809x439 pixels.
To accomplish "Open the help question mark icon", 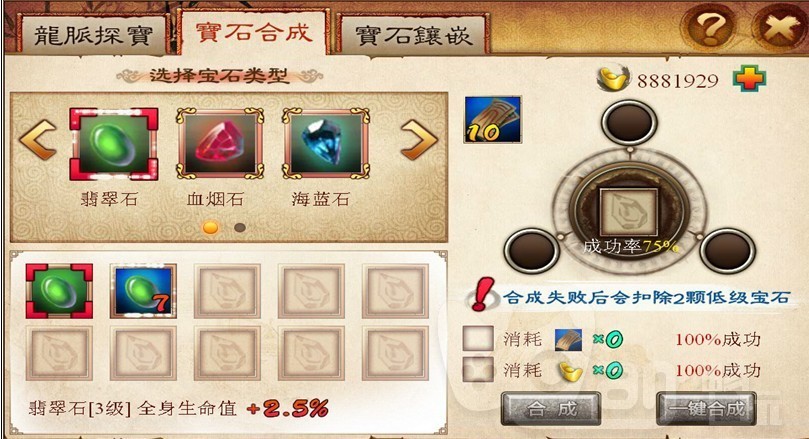I will pyautogui.click(x=710, y=26).
